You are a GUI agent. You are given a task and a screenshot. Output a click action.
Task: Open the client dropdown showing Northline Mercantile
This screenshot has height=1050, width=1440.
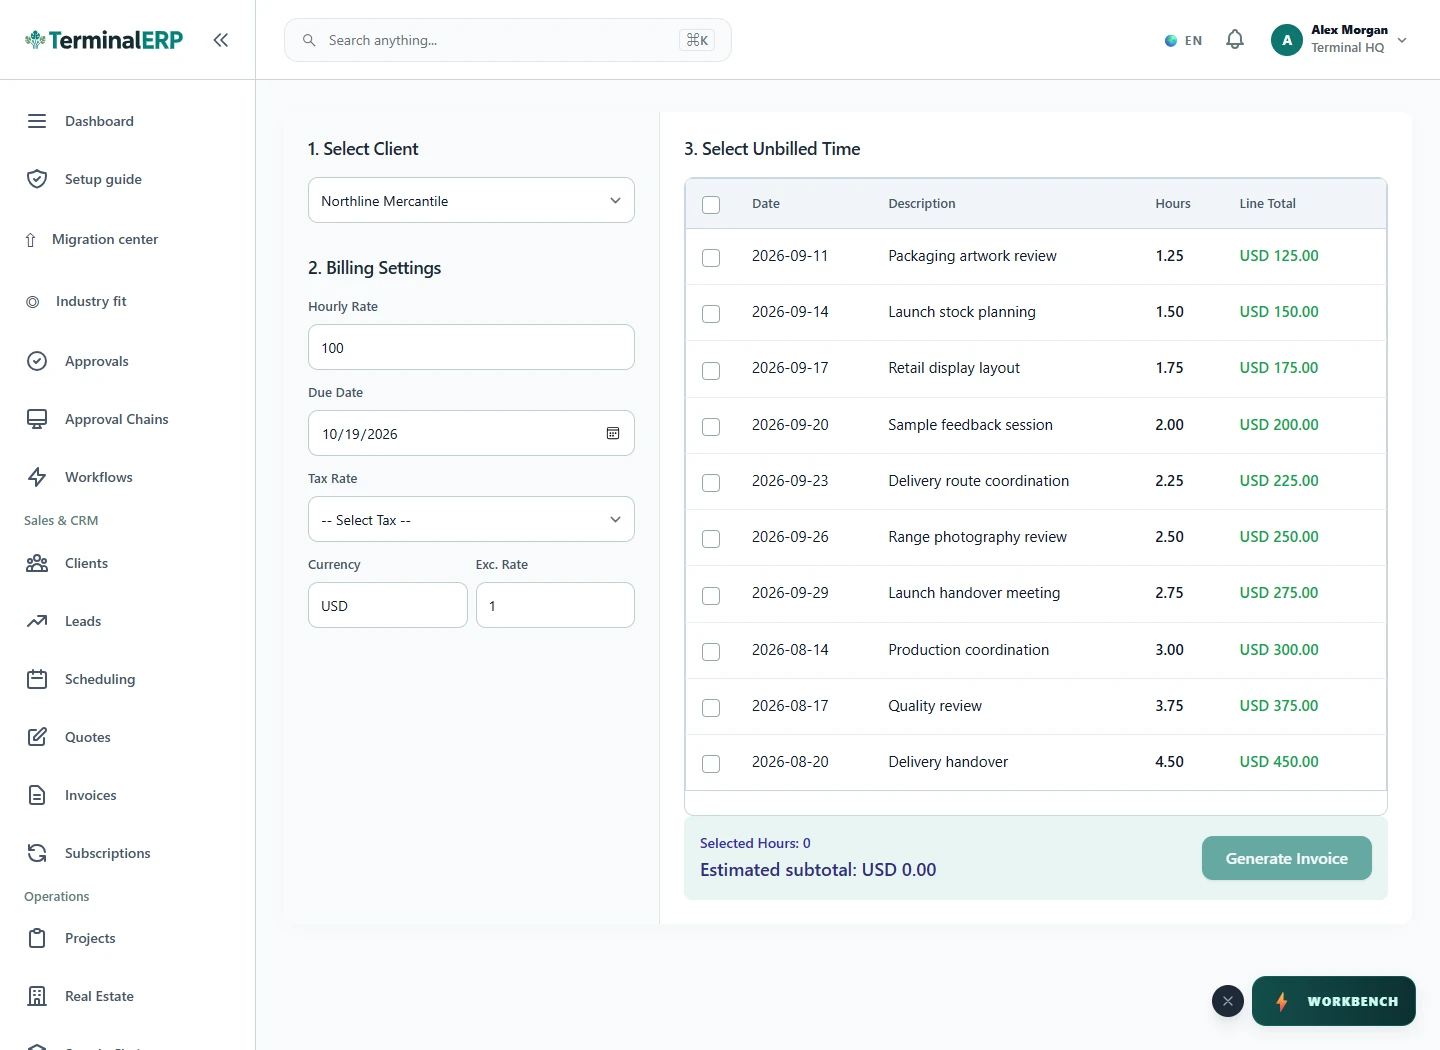[x=471, y=200]
